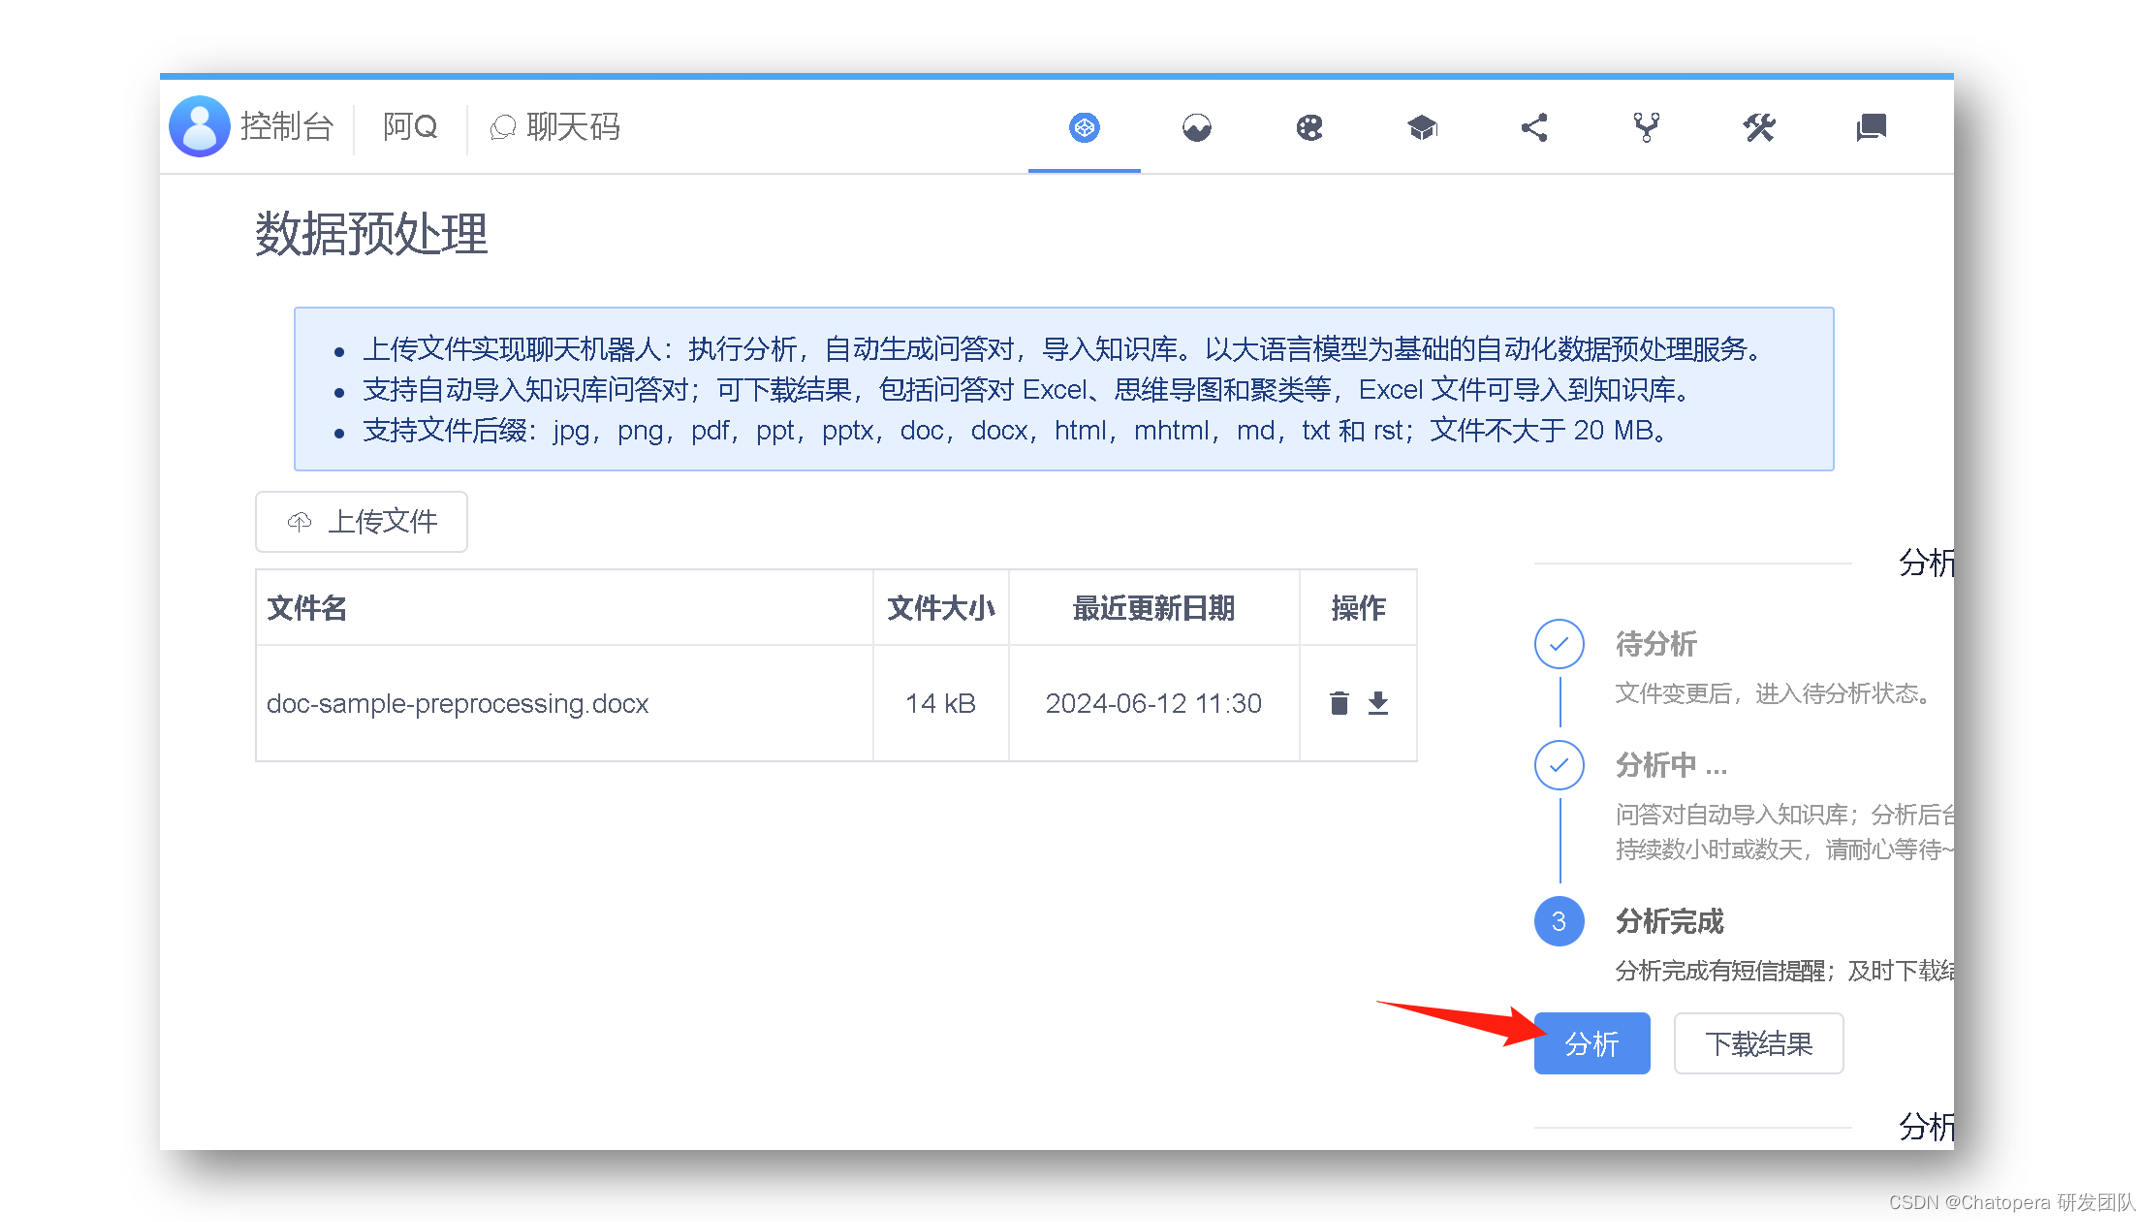The height and width of the screenshot is (1222, 2152).
Task: Click the doc-sample-preprocessing.docx file name
Action: click(x=457, y=703)
